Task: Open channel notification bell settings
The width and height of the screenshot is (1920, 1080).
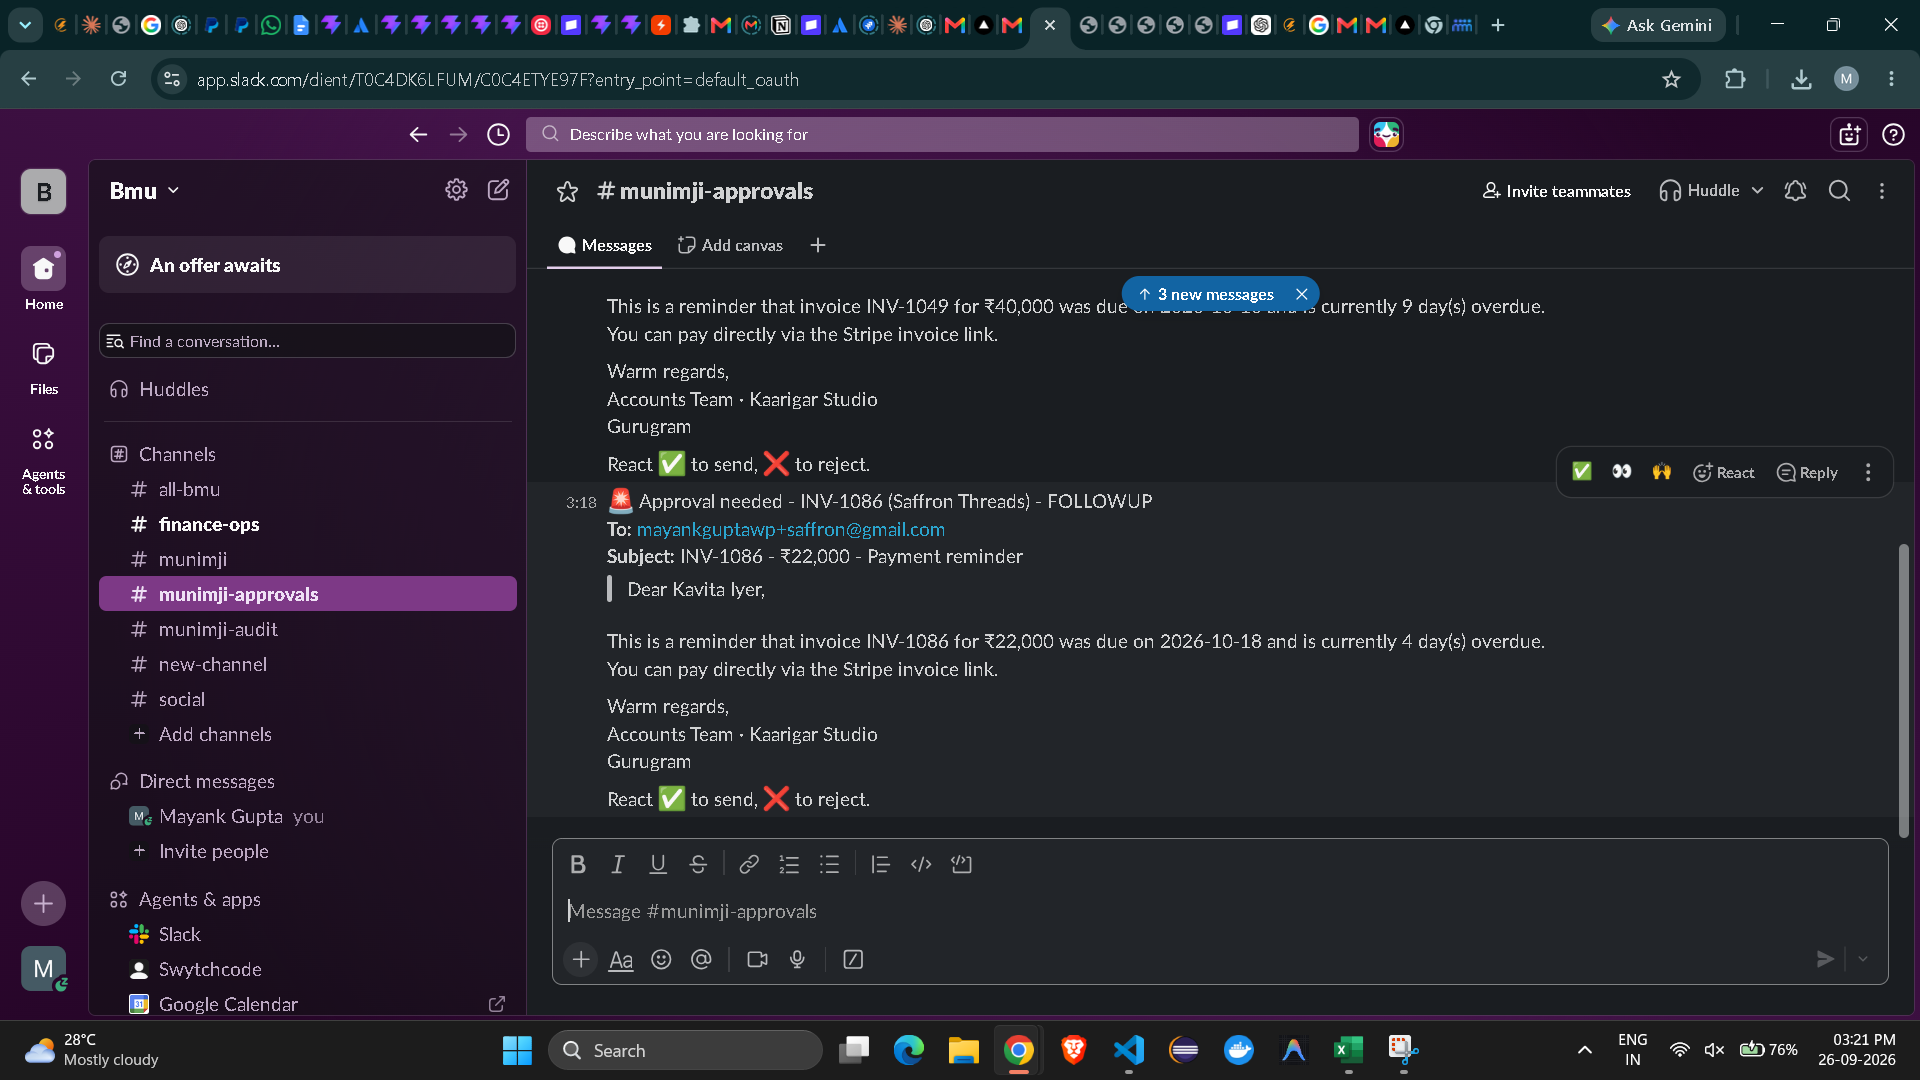Action: click(1795, 190)
